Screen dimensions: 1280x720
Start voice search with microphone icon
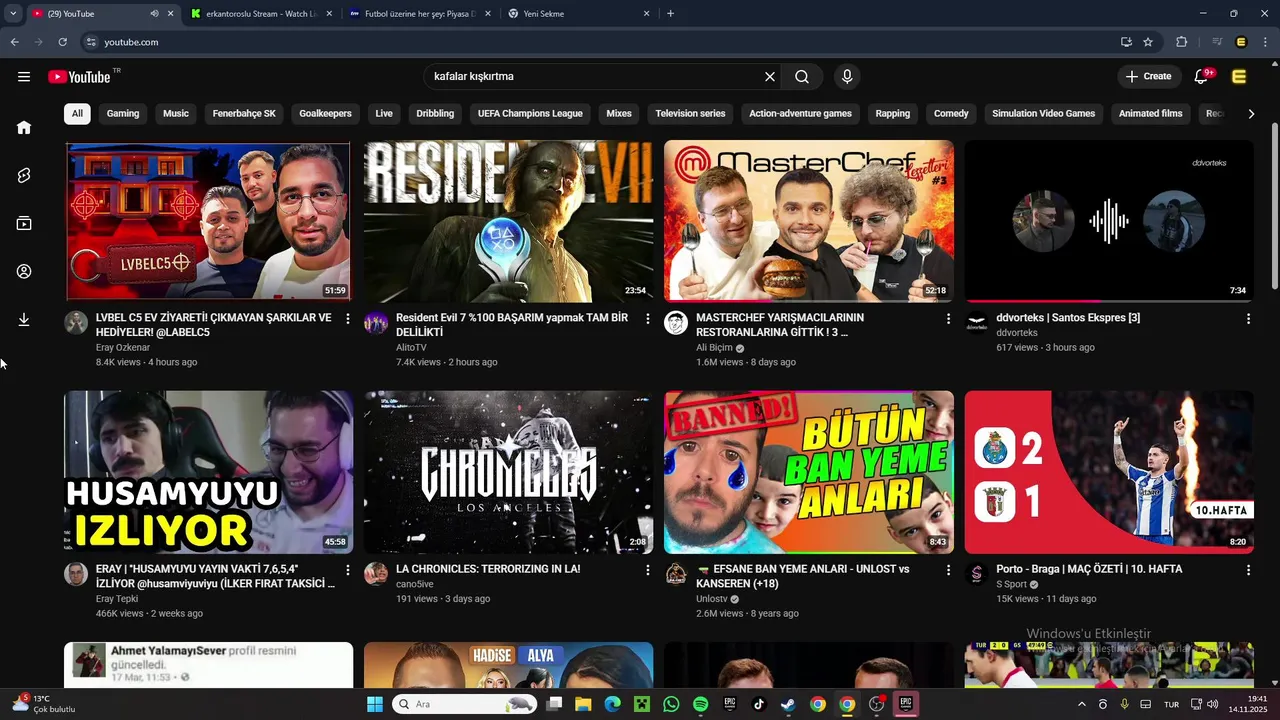pyautogui.click(x=847, y=77)
